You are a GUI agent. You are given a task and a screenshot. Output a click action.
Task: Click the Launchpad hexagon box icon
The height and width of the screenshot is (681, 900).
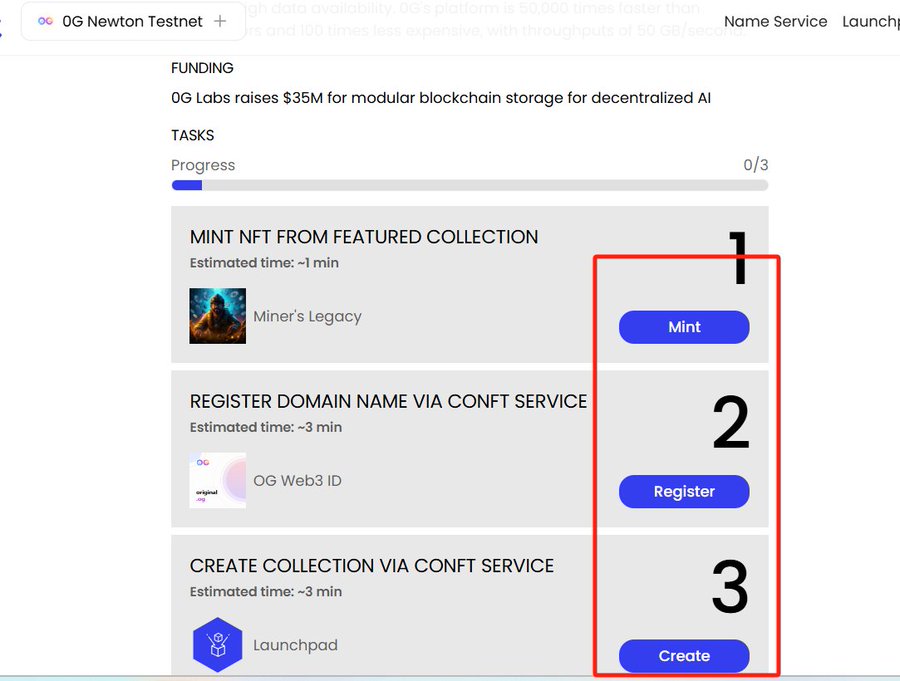tap(218, 645)
